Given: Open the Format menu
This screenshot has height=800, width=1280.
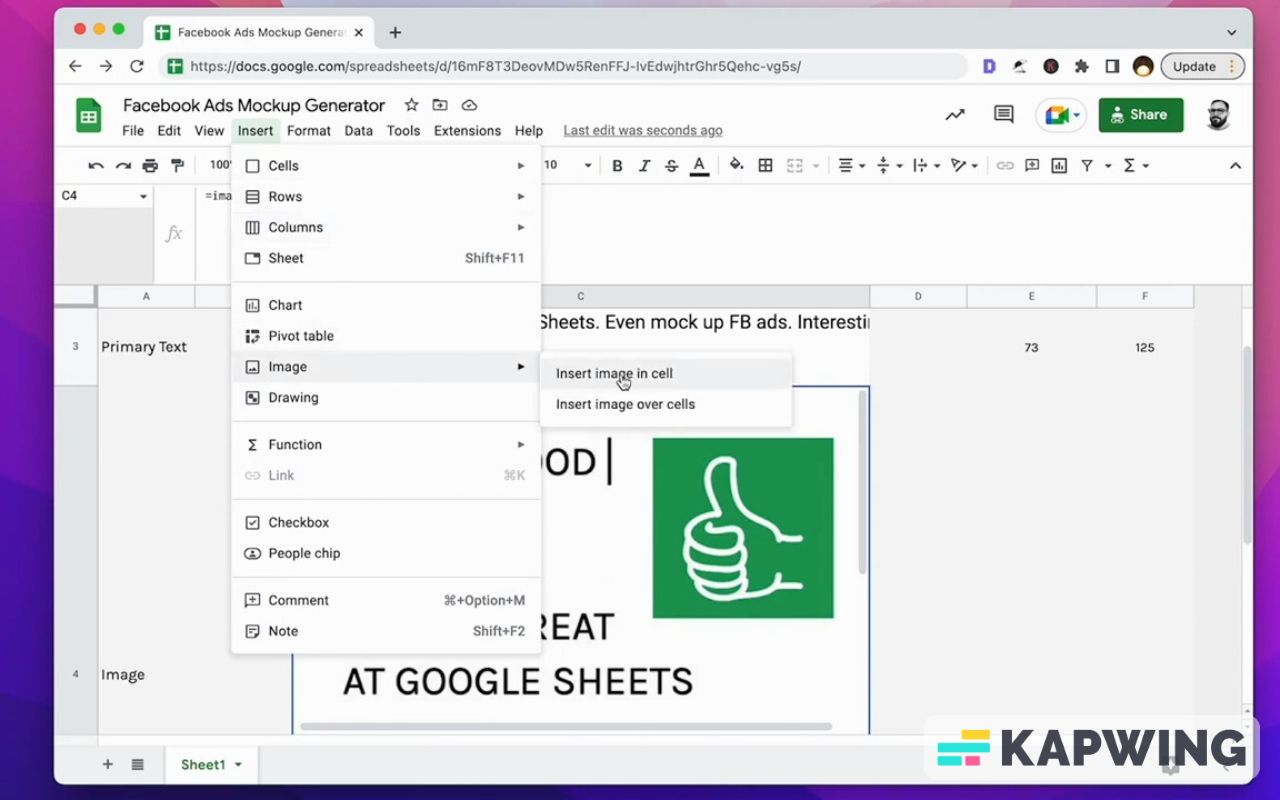Looking at the screenshot, I should 308,130.
